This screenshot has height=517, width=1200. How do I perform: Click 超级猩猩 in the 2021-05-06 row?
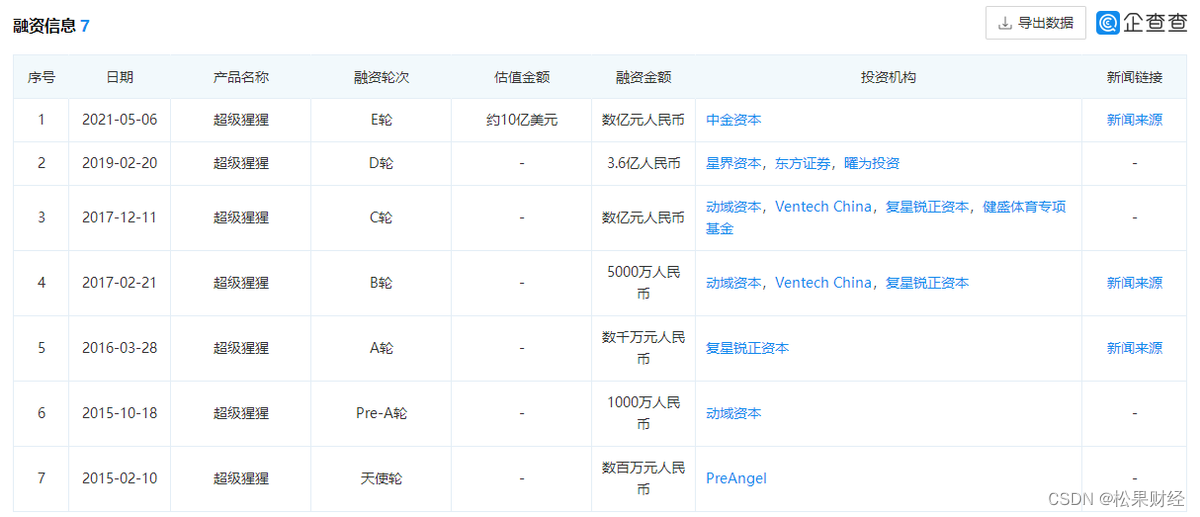241,120
